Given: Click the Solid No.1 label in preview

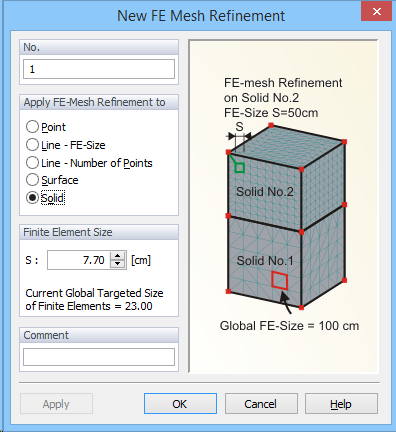Looking at the screenshot, I should (x=265, y=261).
